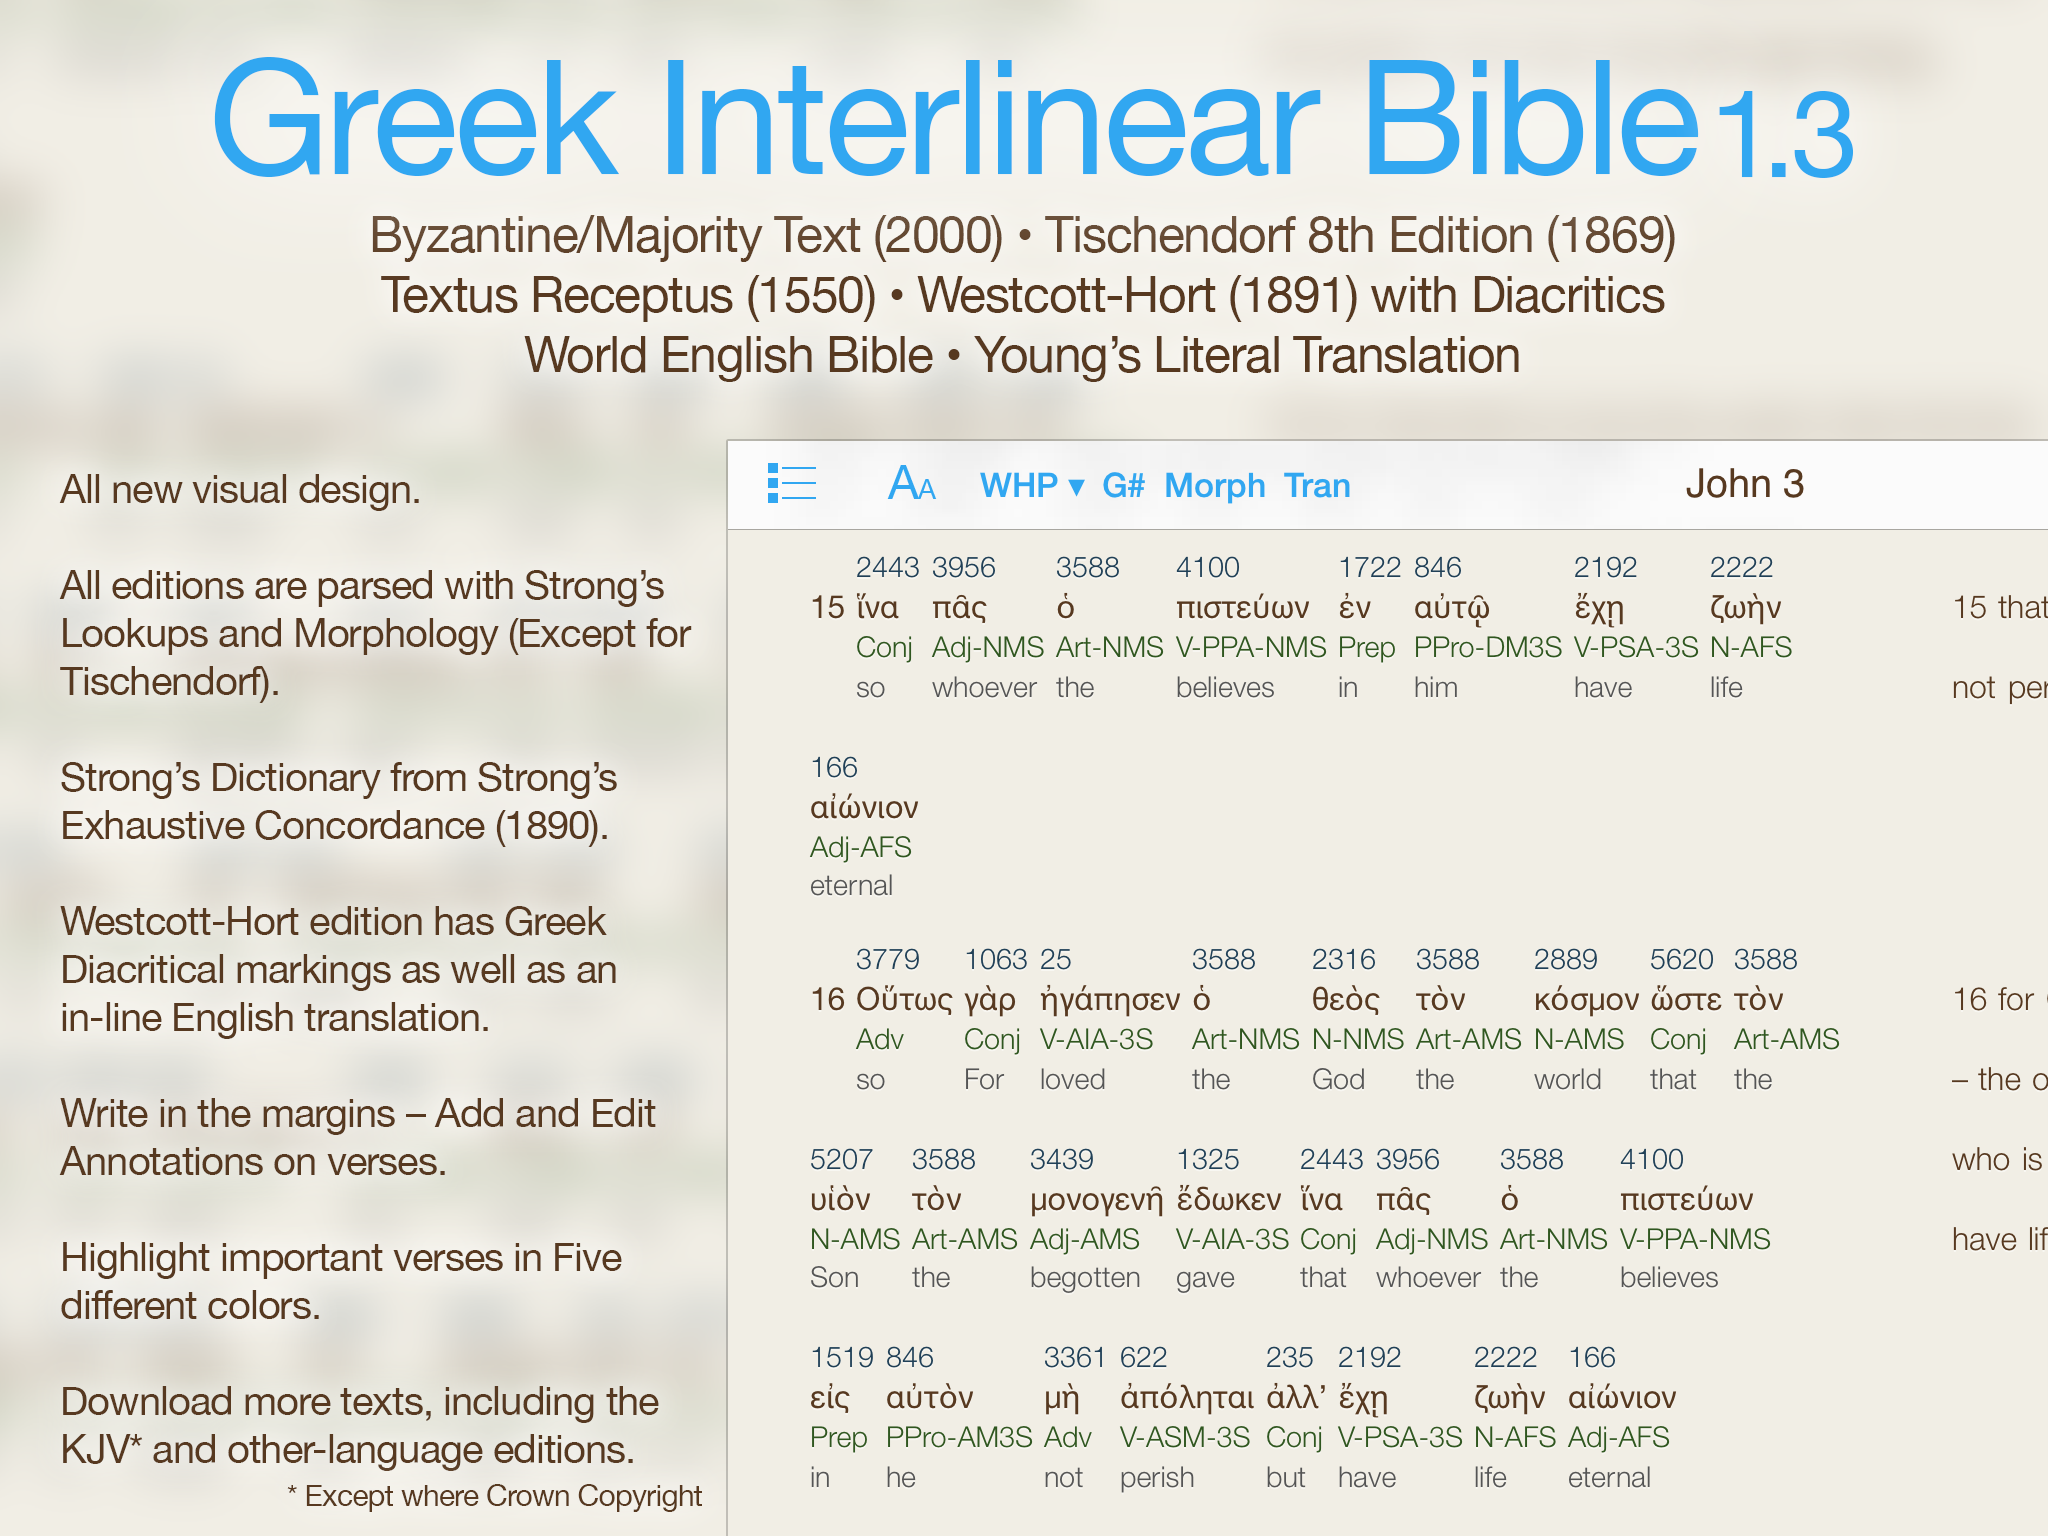Image resolution: width=2048 pixels, height=1536 pixels.
Task: Click the John 3 chapter title
Action: pos(1744,484)
